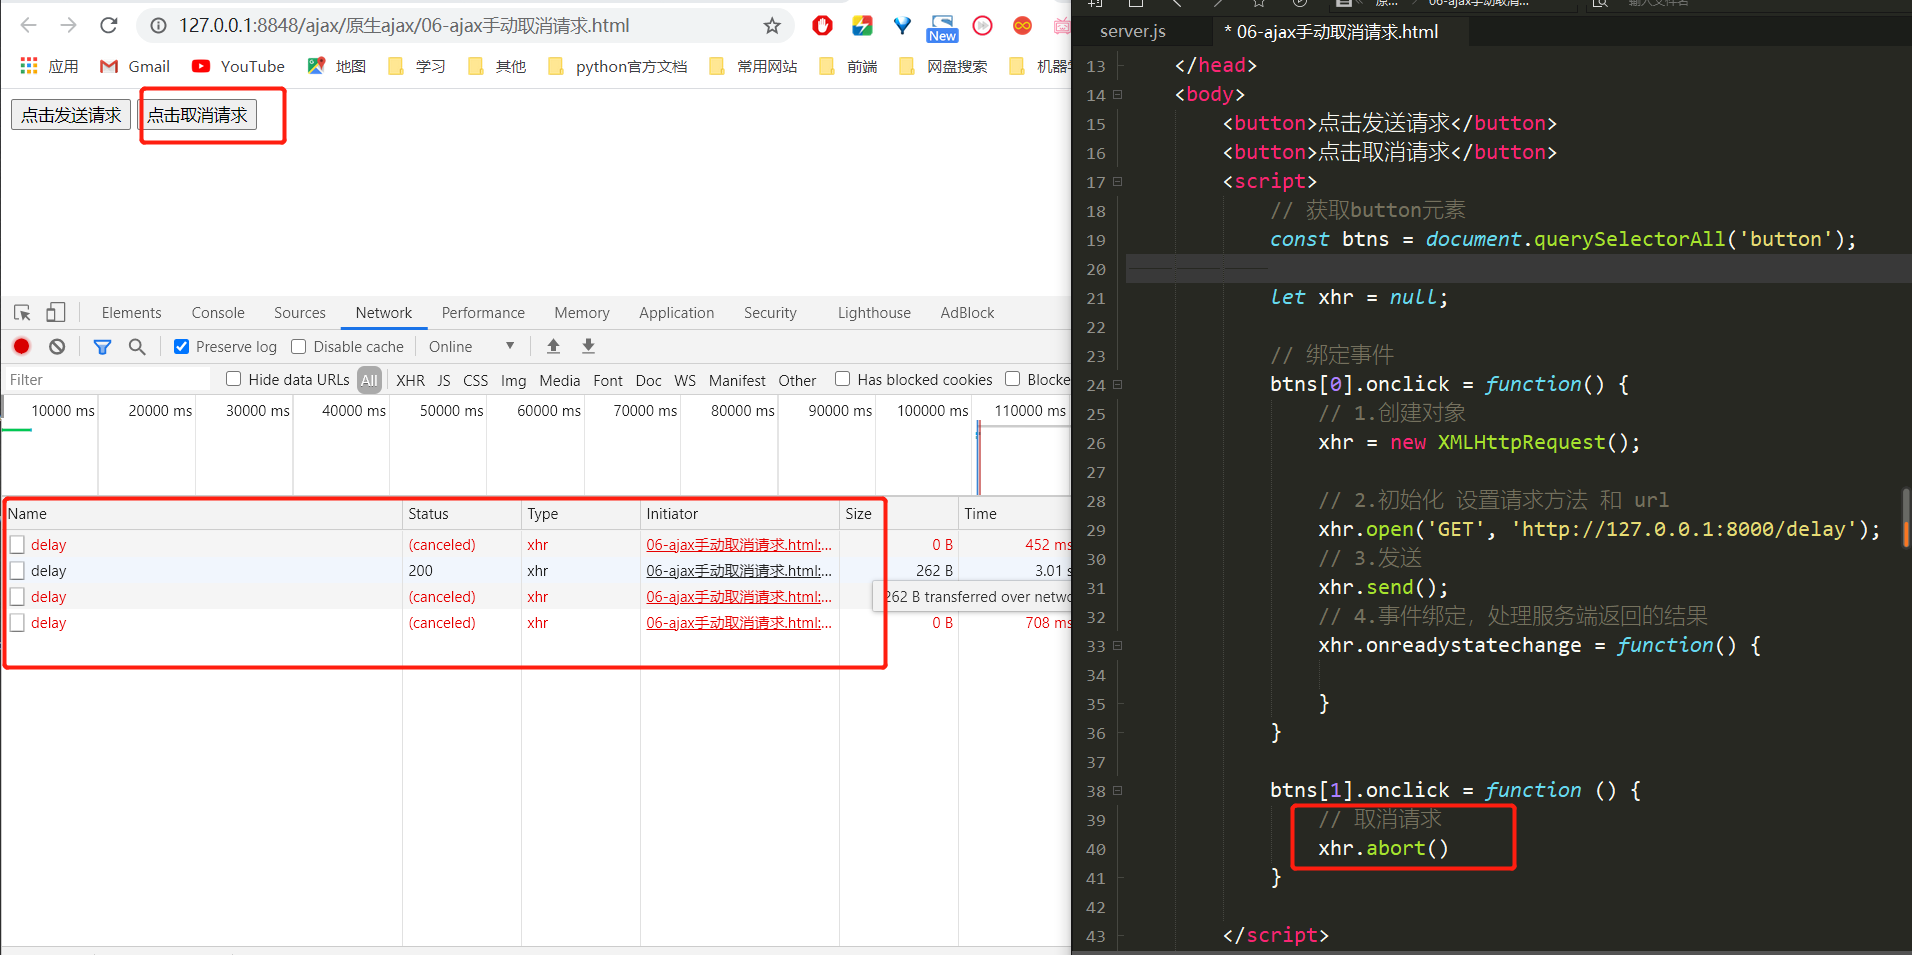Export HAR file download icon

[x=588, y=346]
